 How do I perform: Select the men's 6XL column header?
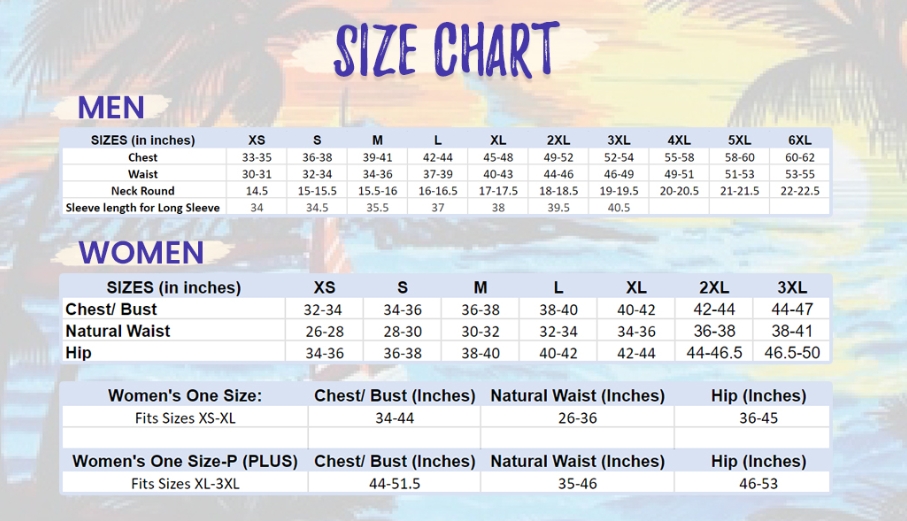799,140
